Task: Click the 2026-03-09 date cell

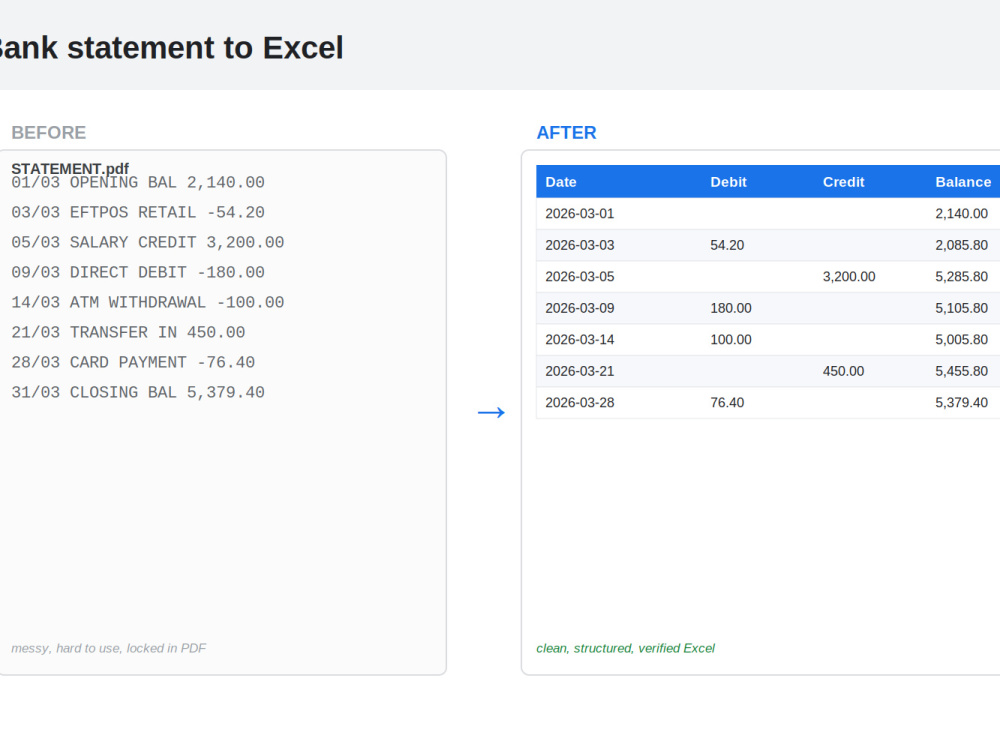Action: tap(619, 308)
